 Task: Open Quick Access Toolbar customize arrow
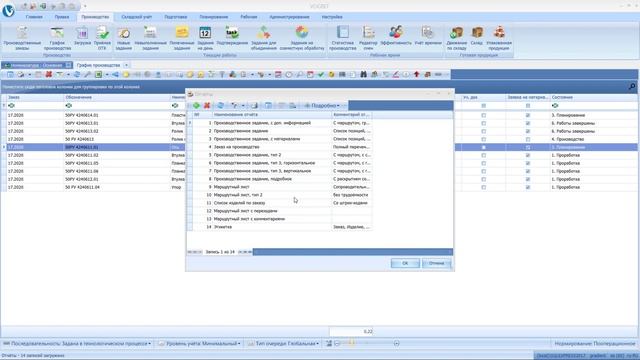85,6
